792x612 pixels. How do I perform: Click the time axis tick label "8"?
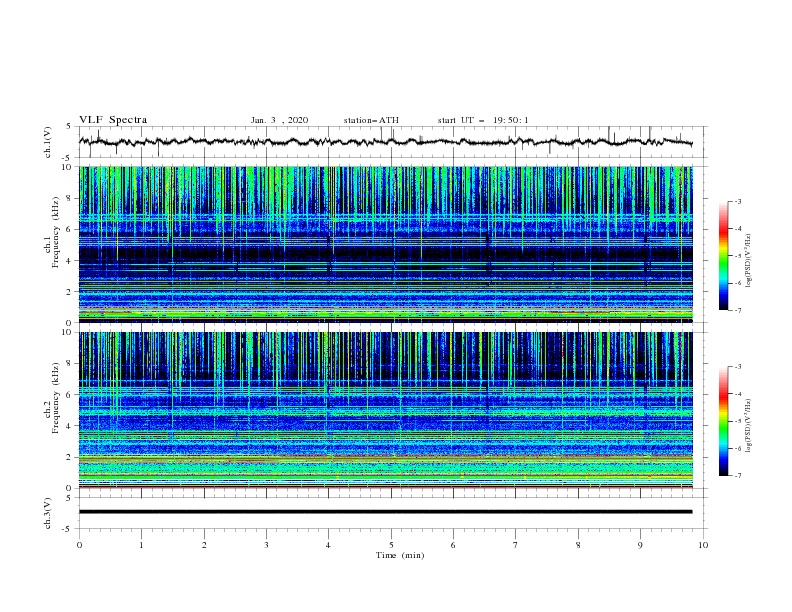[x=578, y=545]
